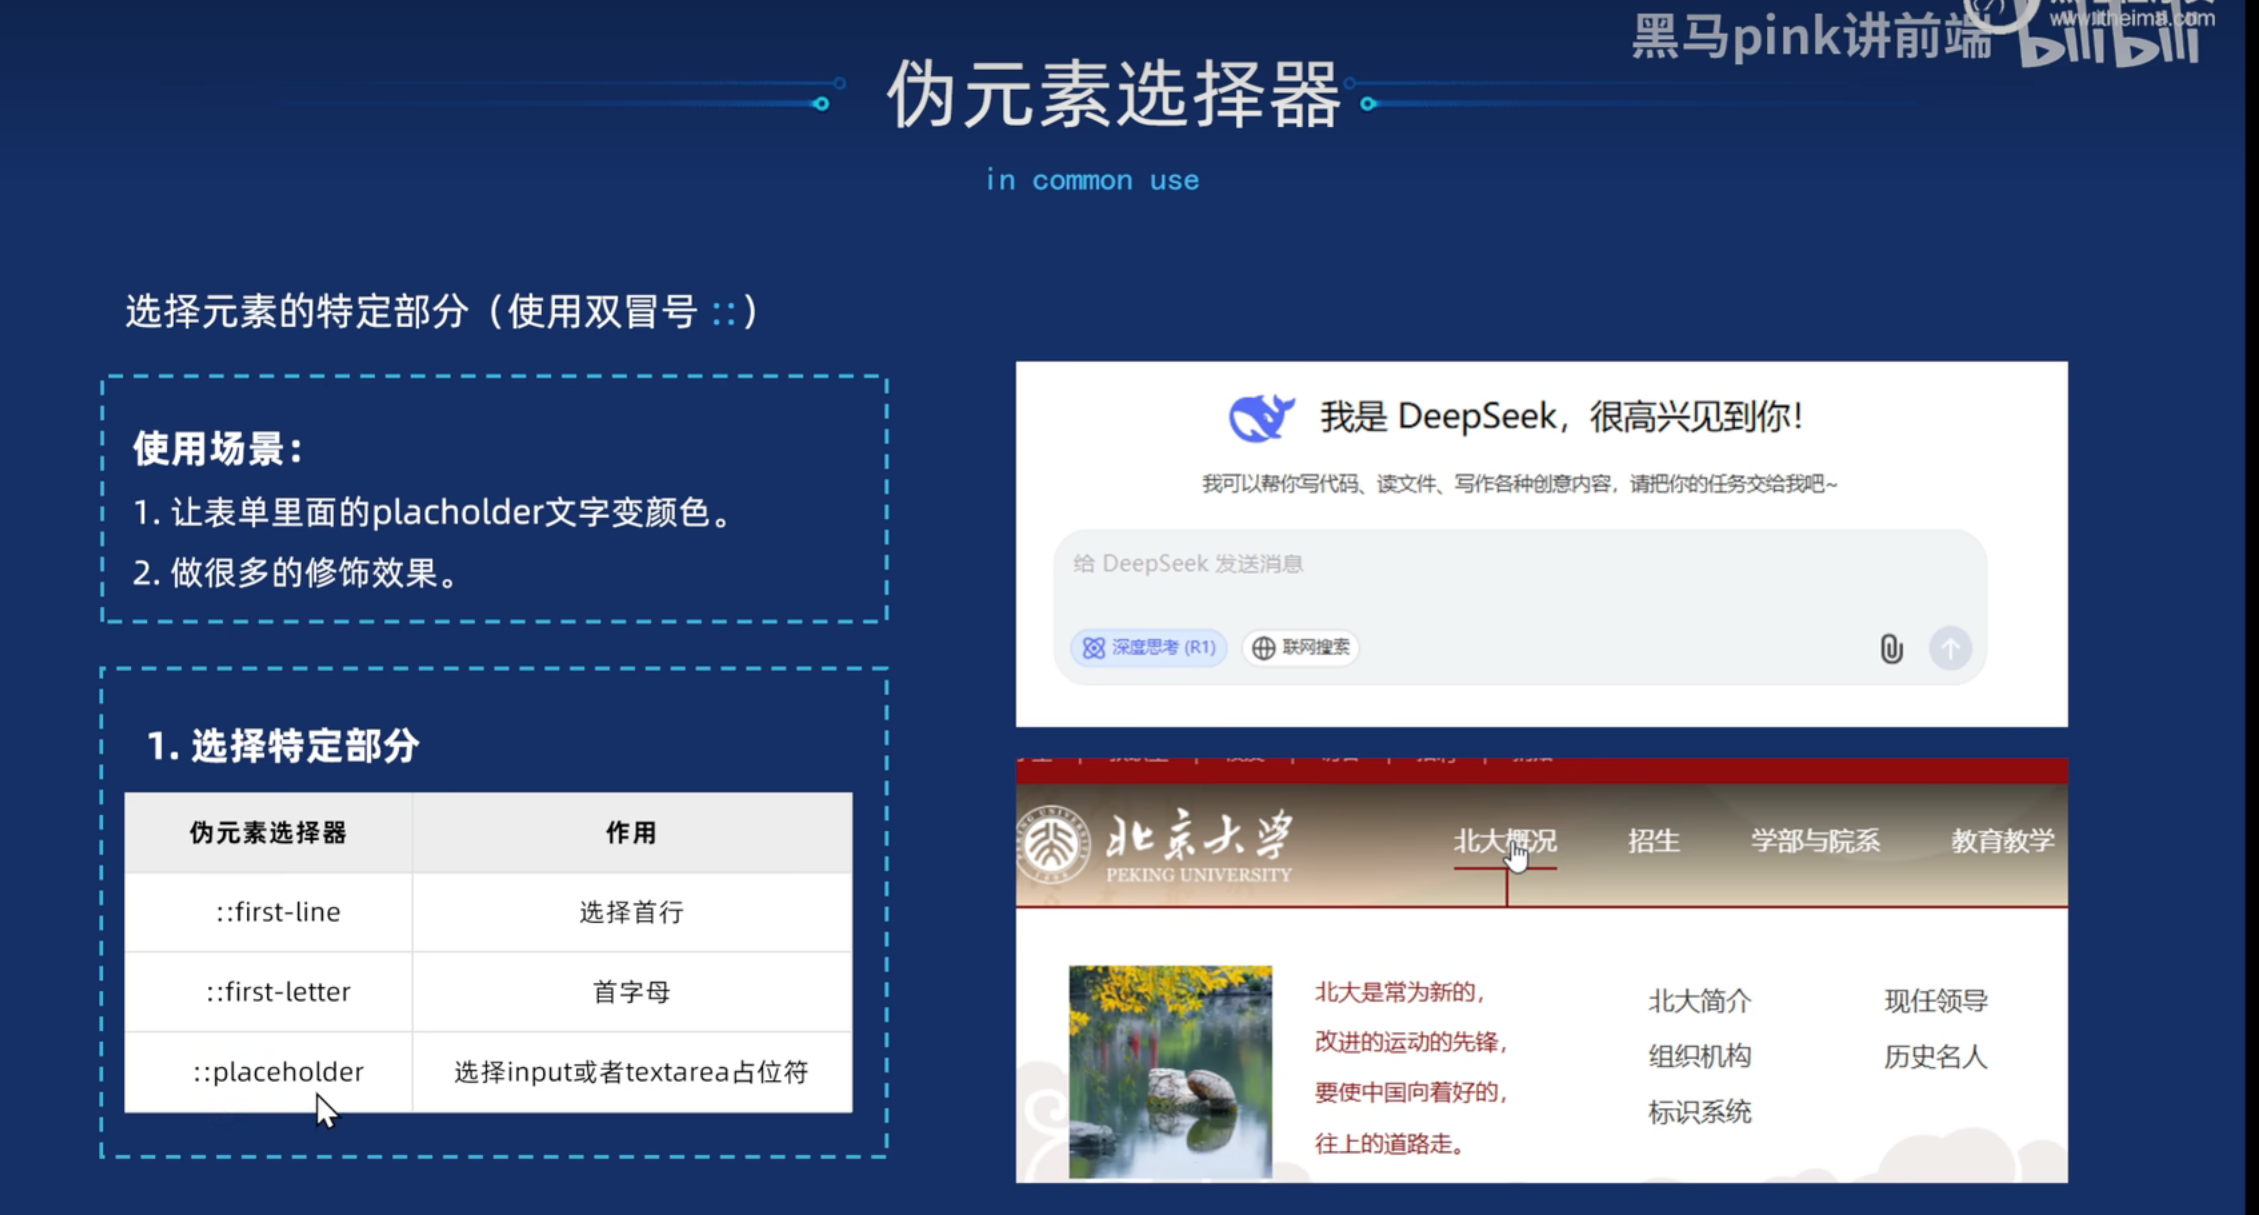This screenshot has height=1215, width=2259.
Task: Toggle the 联网搜索 option
Action: coord(1301,648)
